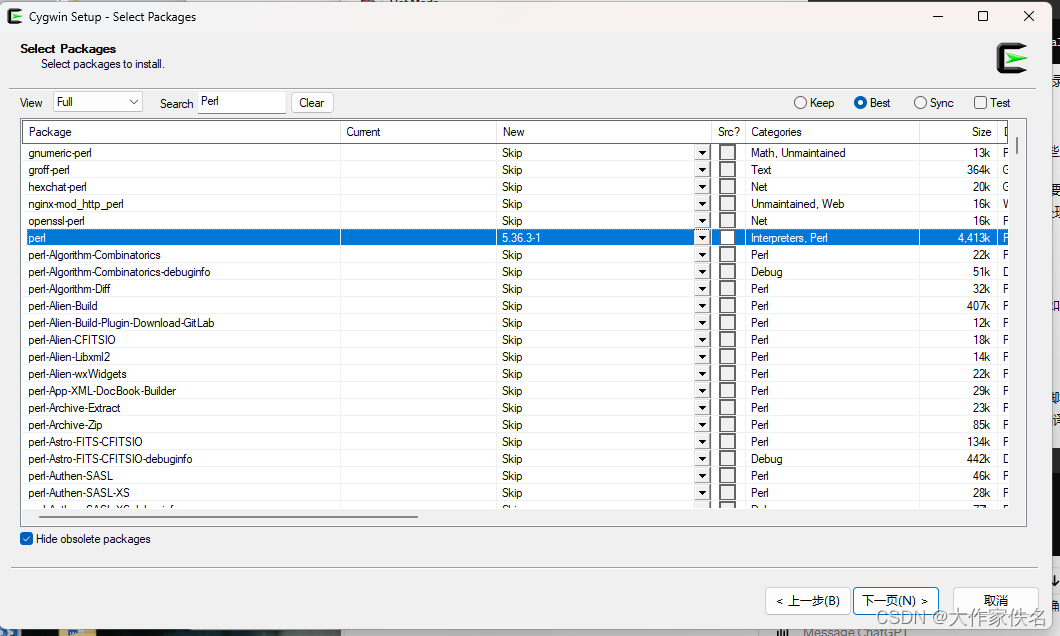
Task: Tick the Src? box for perl
Action: pyautogui.click(x=727, y=238)
